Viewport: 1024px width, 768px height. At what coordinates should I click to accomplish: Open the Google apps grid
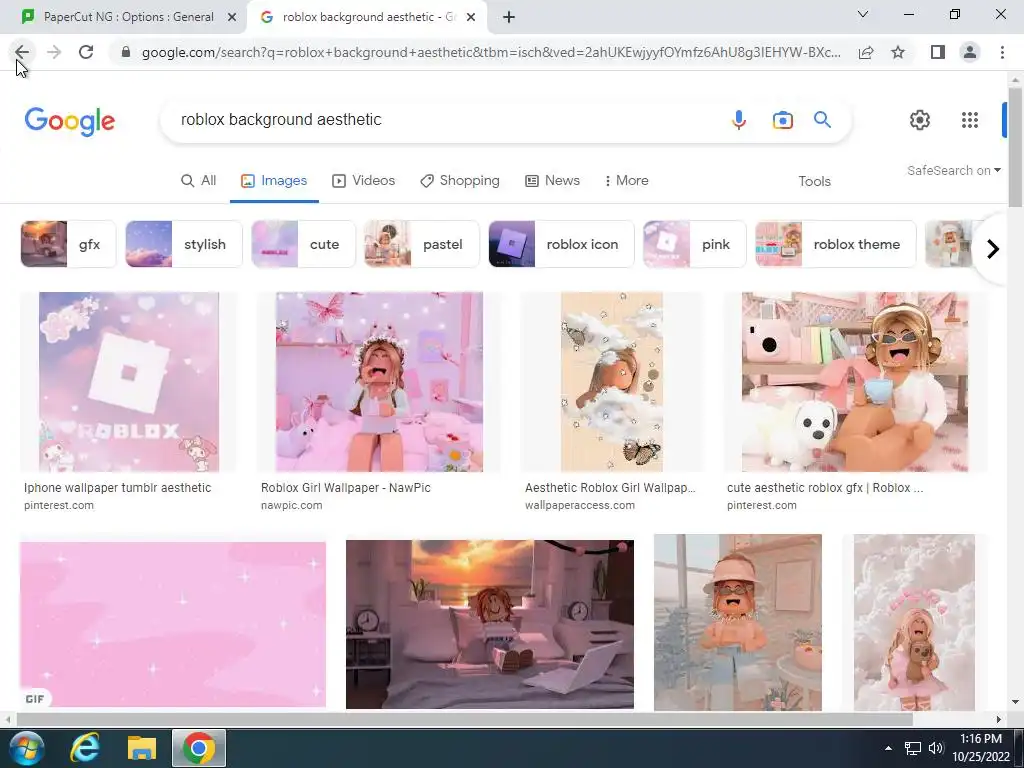point(970,120)
